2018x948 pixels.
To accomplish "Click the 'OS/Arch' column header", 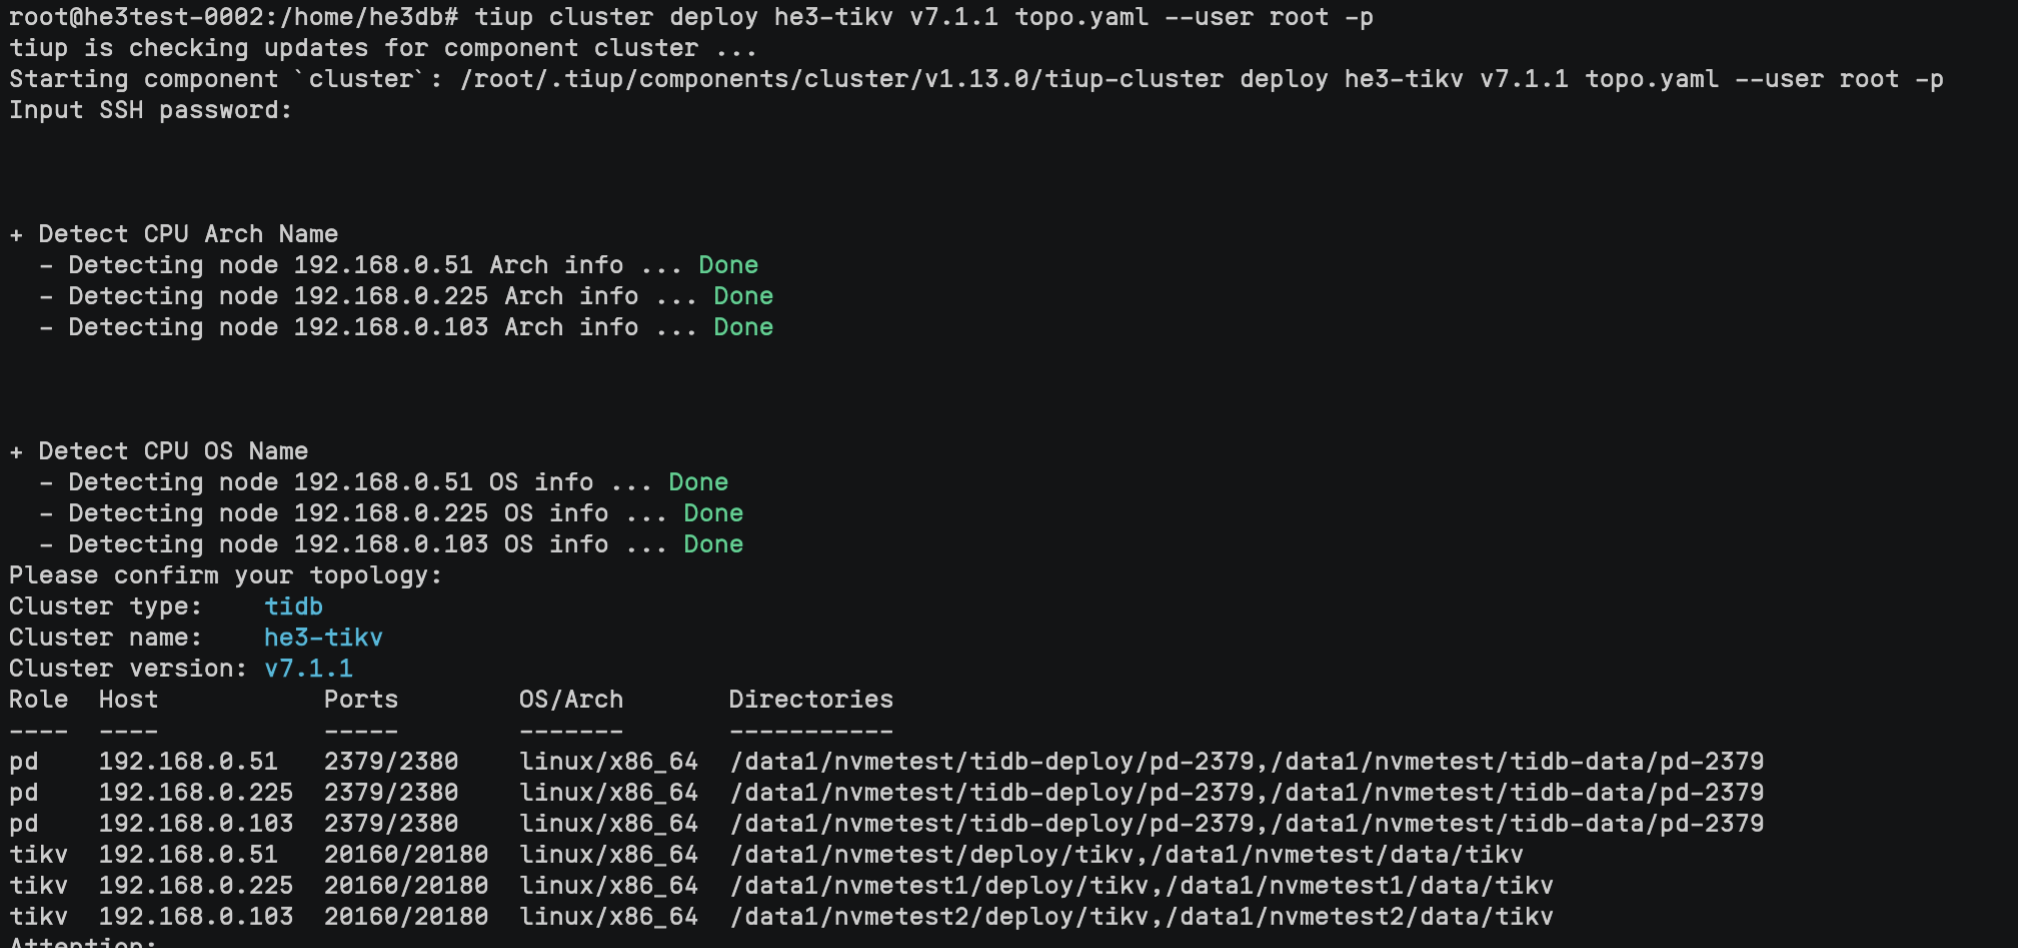I will coord(571,699).
